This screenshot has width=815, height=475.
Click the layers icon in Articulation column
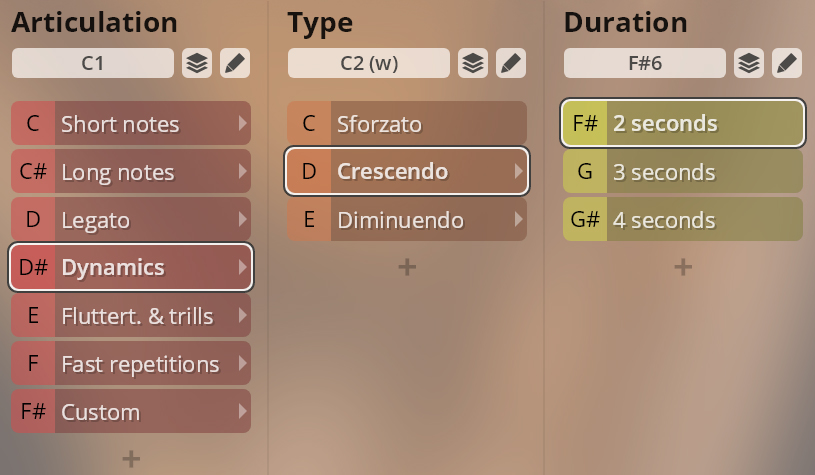[197, 63]
